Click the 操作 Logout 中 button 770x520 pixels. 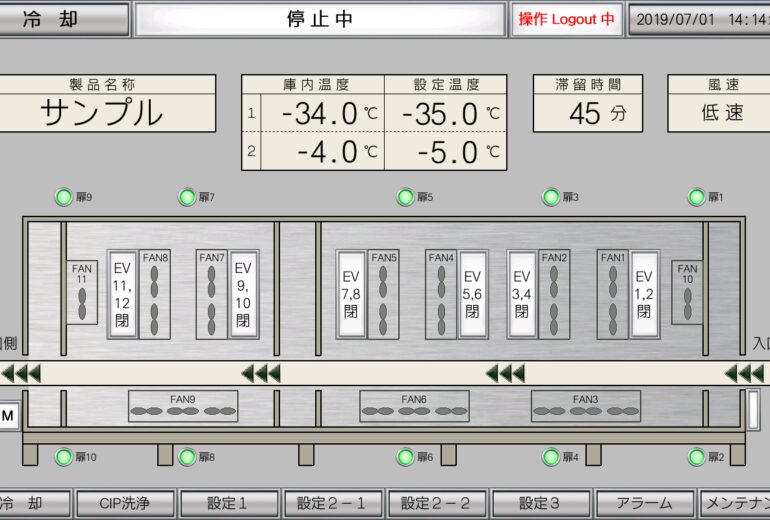pyautogui.click(x=566, y=19)
